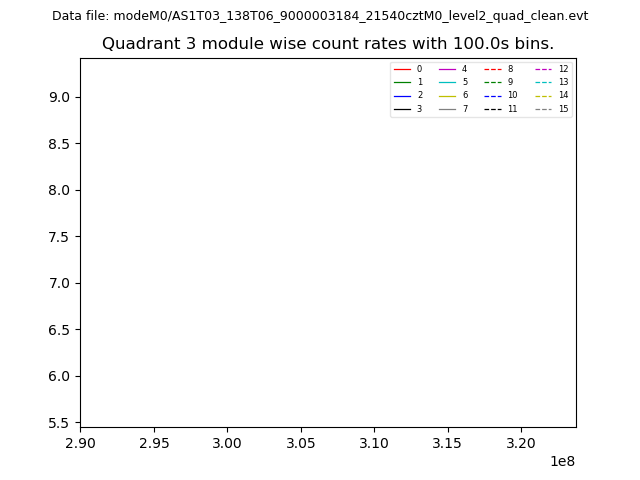Click legend label 15 with the gray dashed line
Screen dimensions: 640x480
pos(563,109)
